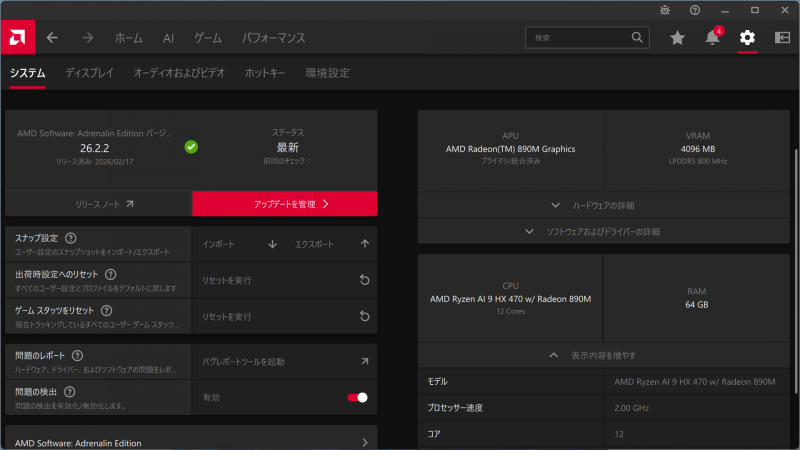This screenshot has width=800, height=450.
Task: Switch to the ホットキー tab
Action: click(x=265, y=73)
